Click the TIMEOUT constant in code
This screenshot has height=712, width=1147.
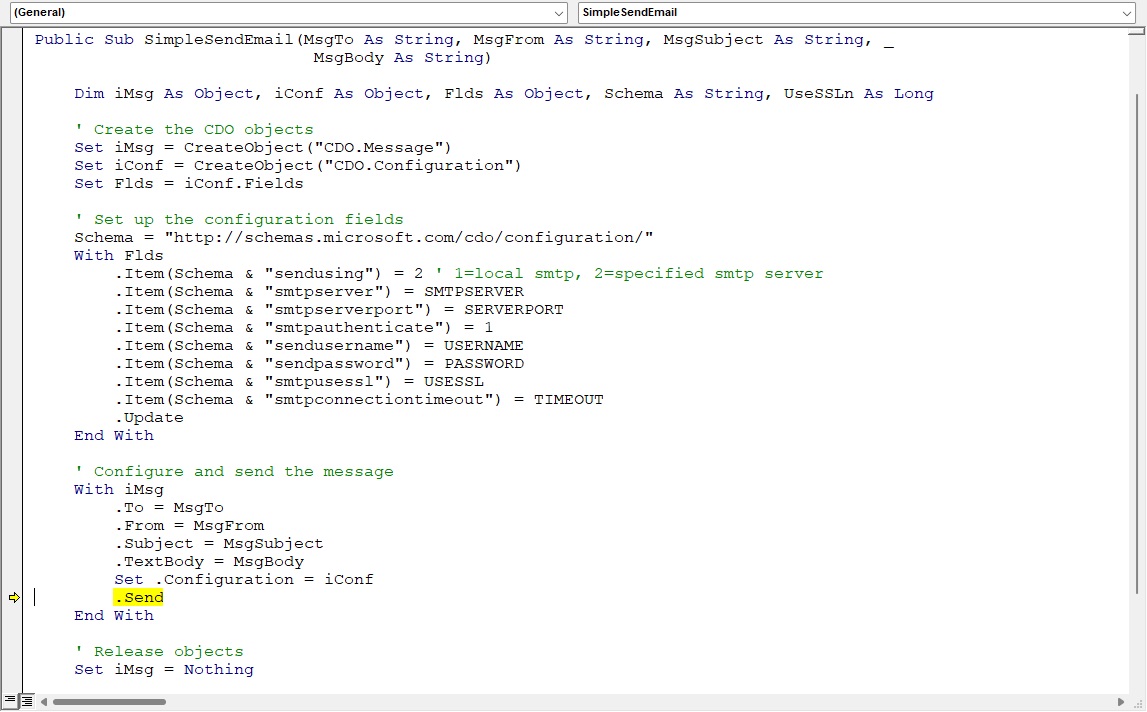click(x=568, y=400)
